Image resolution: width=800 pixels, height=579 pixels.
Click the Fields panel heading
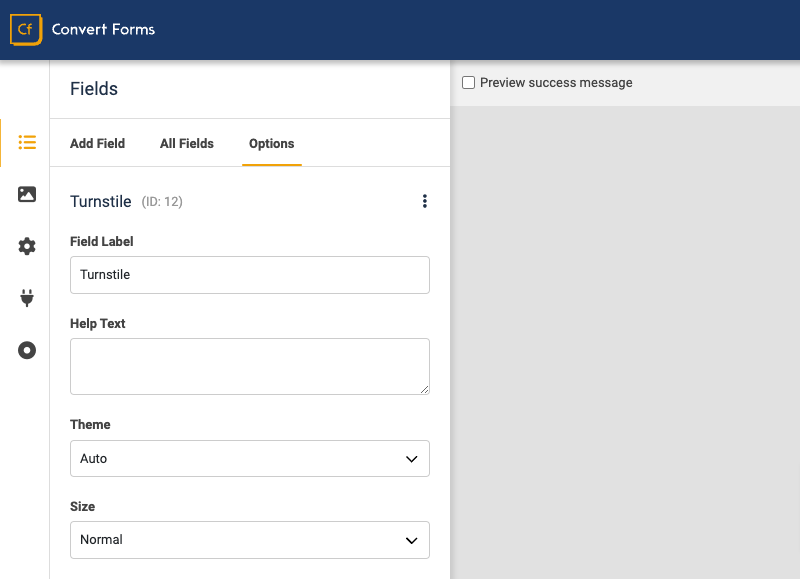coord(94,89)
